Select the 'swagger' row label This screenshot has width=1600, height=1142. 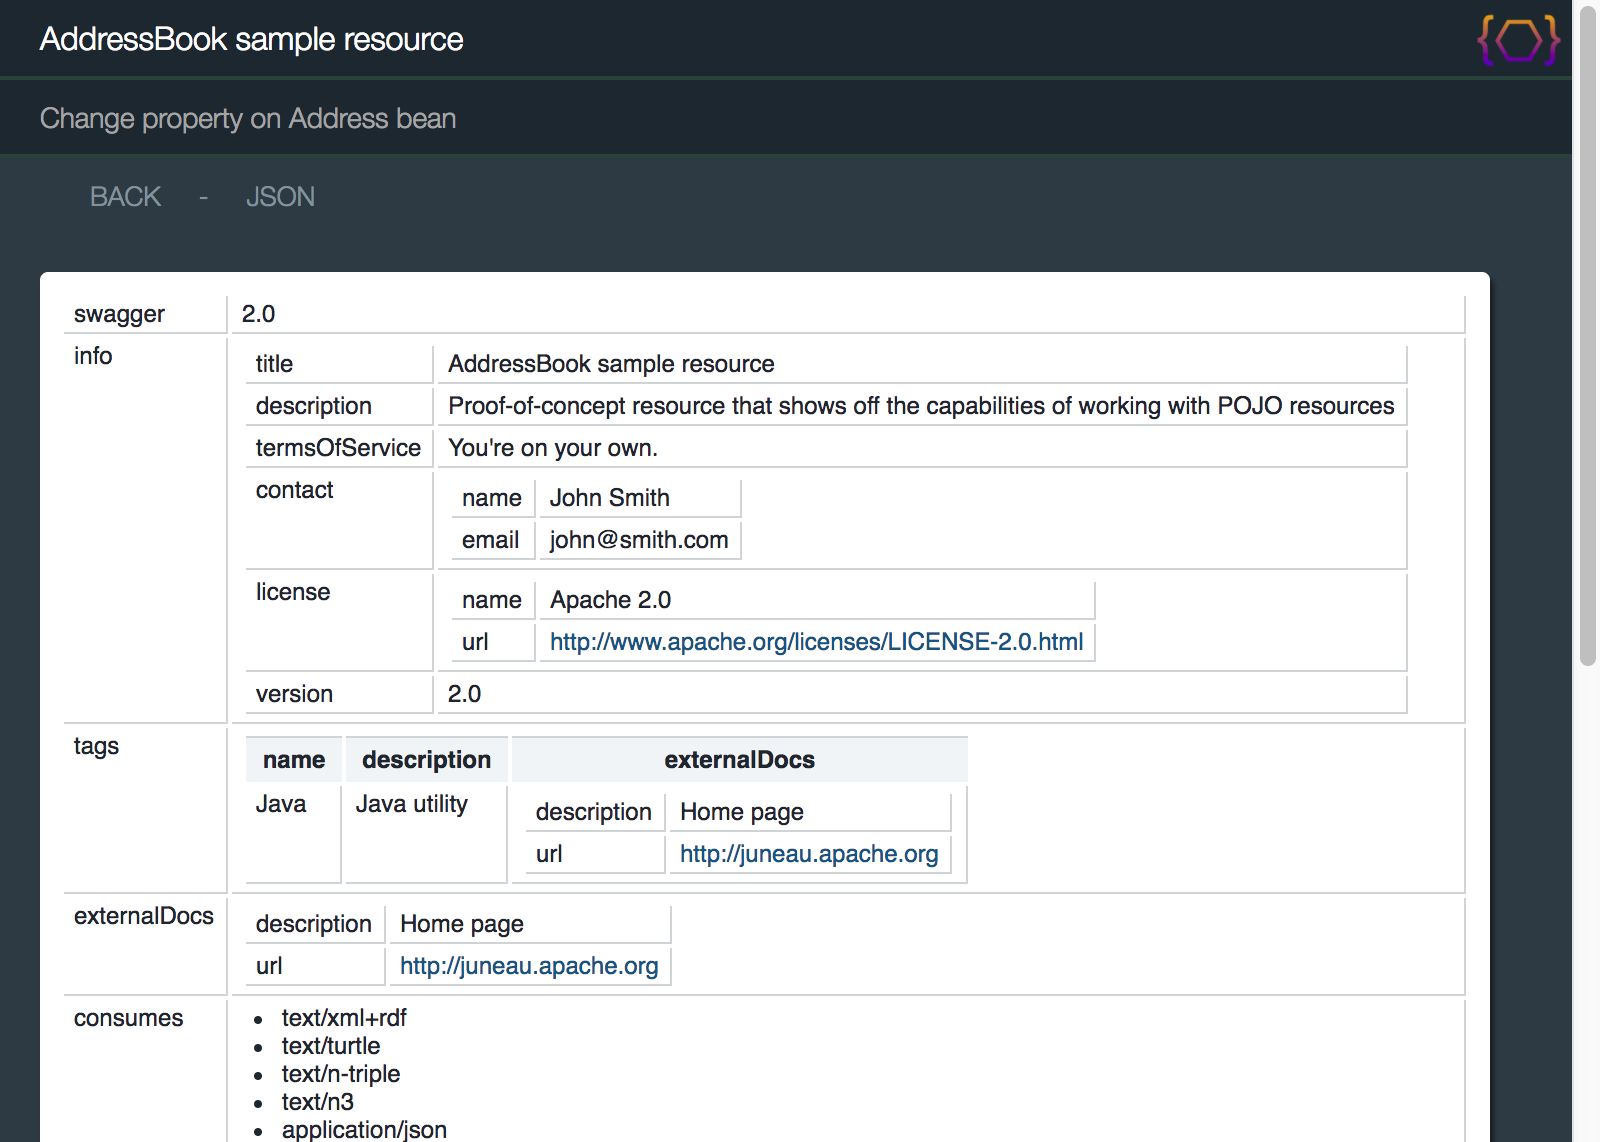pyautogui.click(x=119, y=314)
